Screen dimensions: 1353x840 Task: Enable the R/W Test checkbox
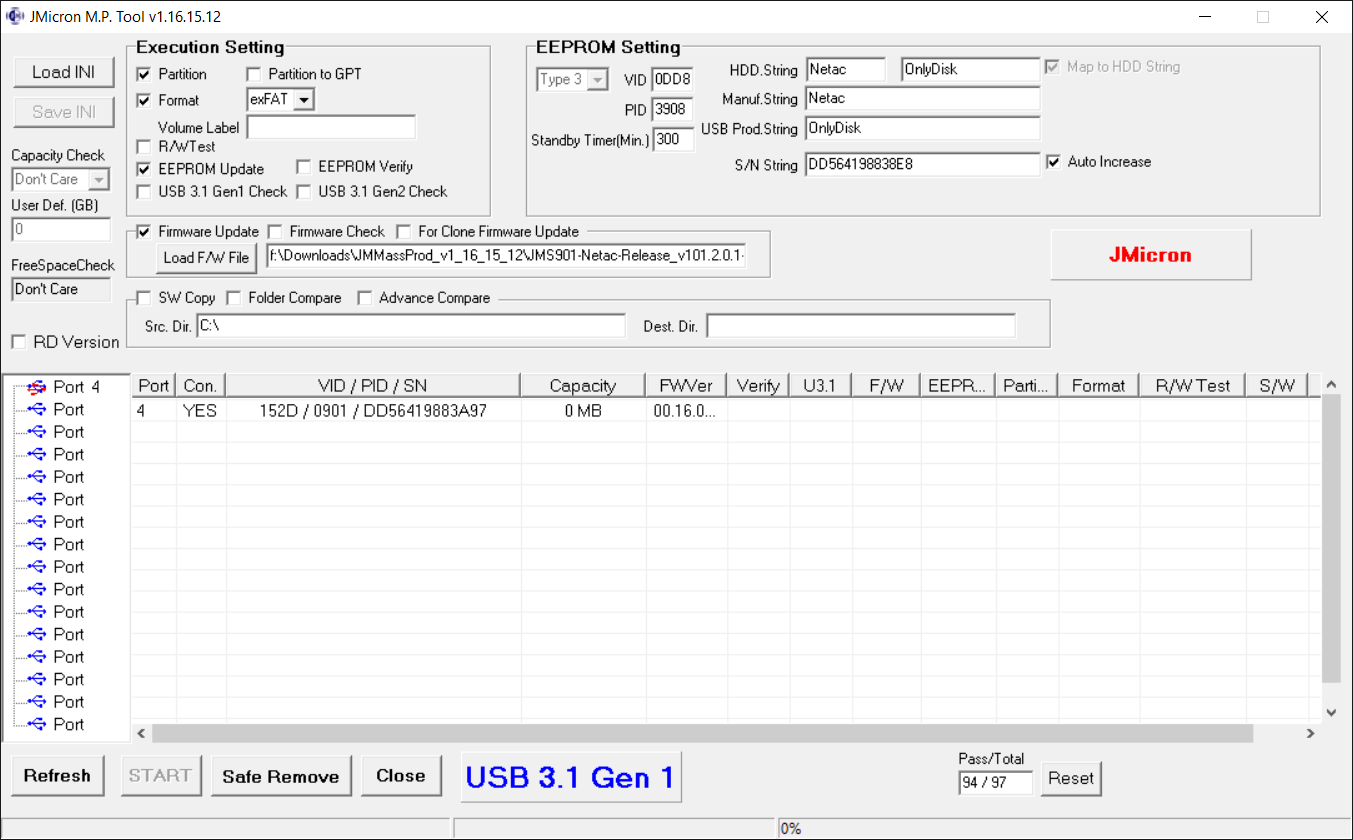point(144,147)
